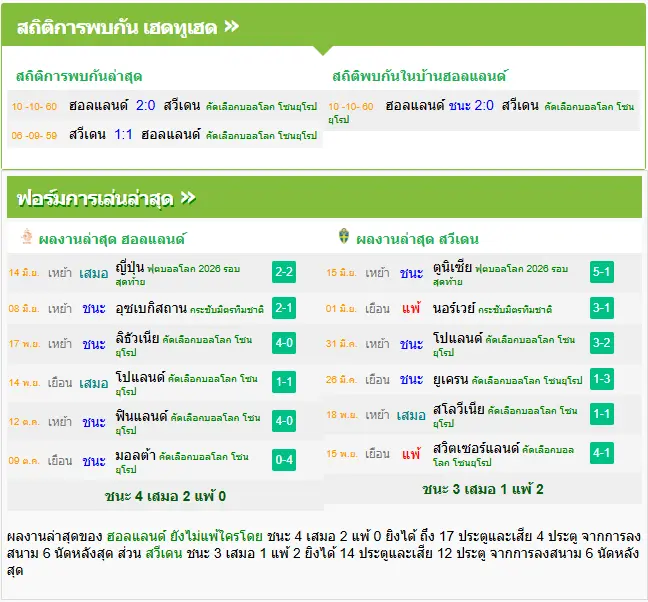Click the ยูเครน opponent name
The height and width of the screenshot is (602, 648).
click(x=450, y=379)
